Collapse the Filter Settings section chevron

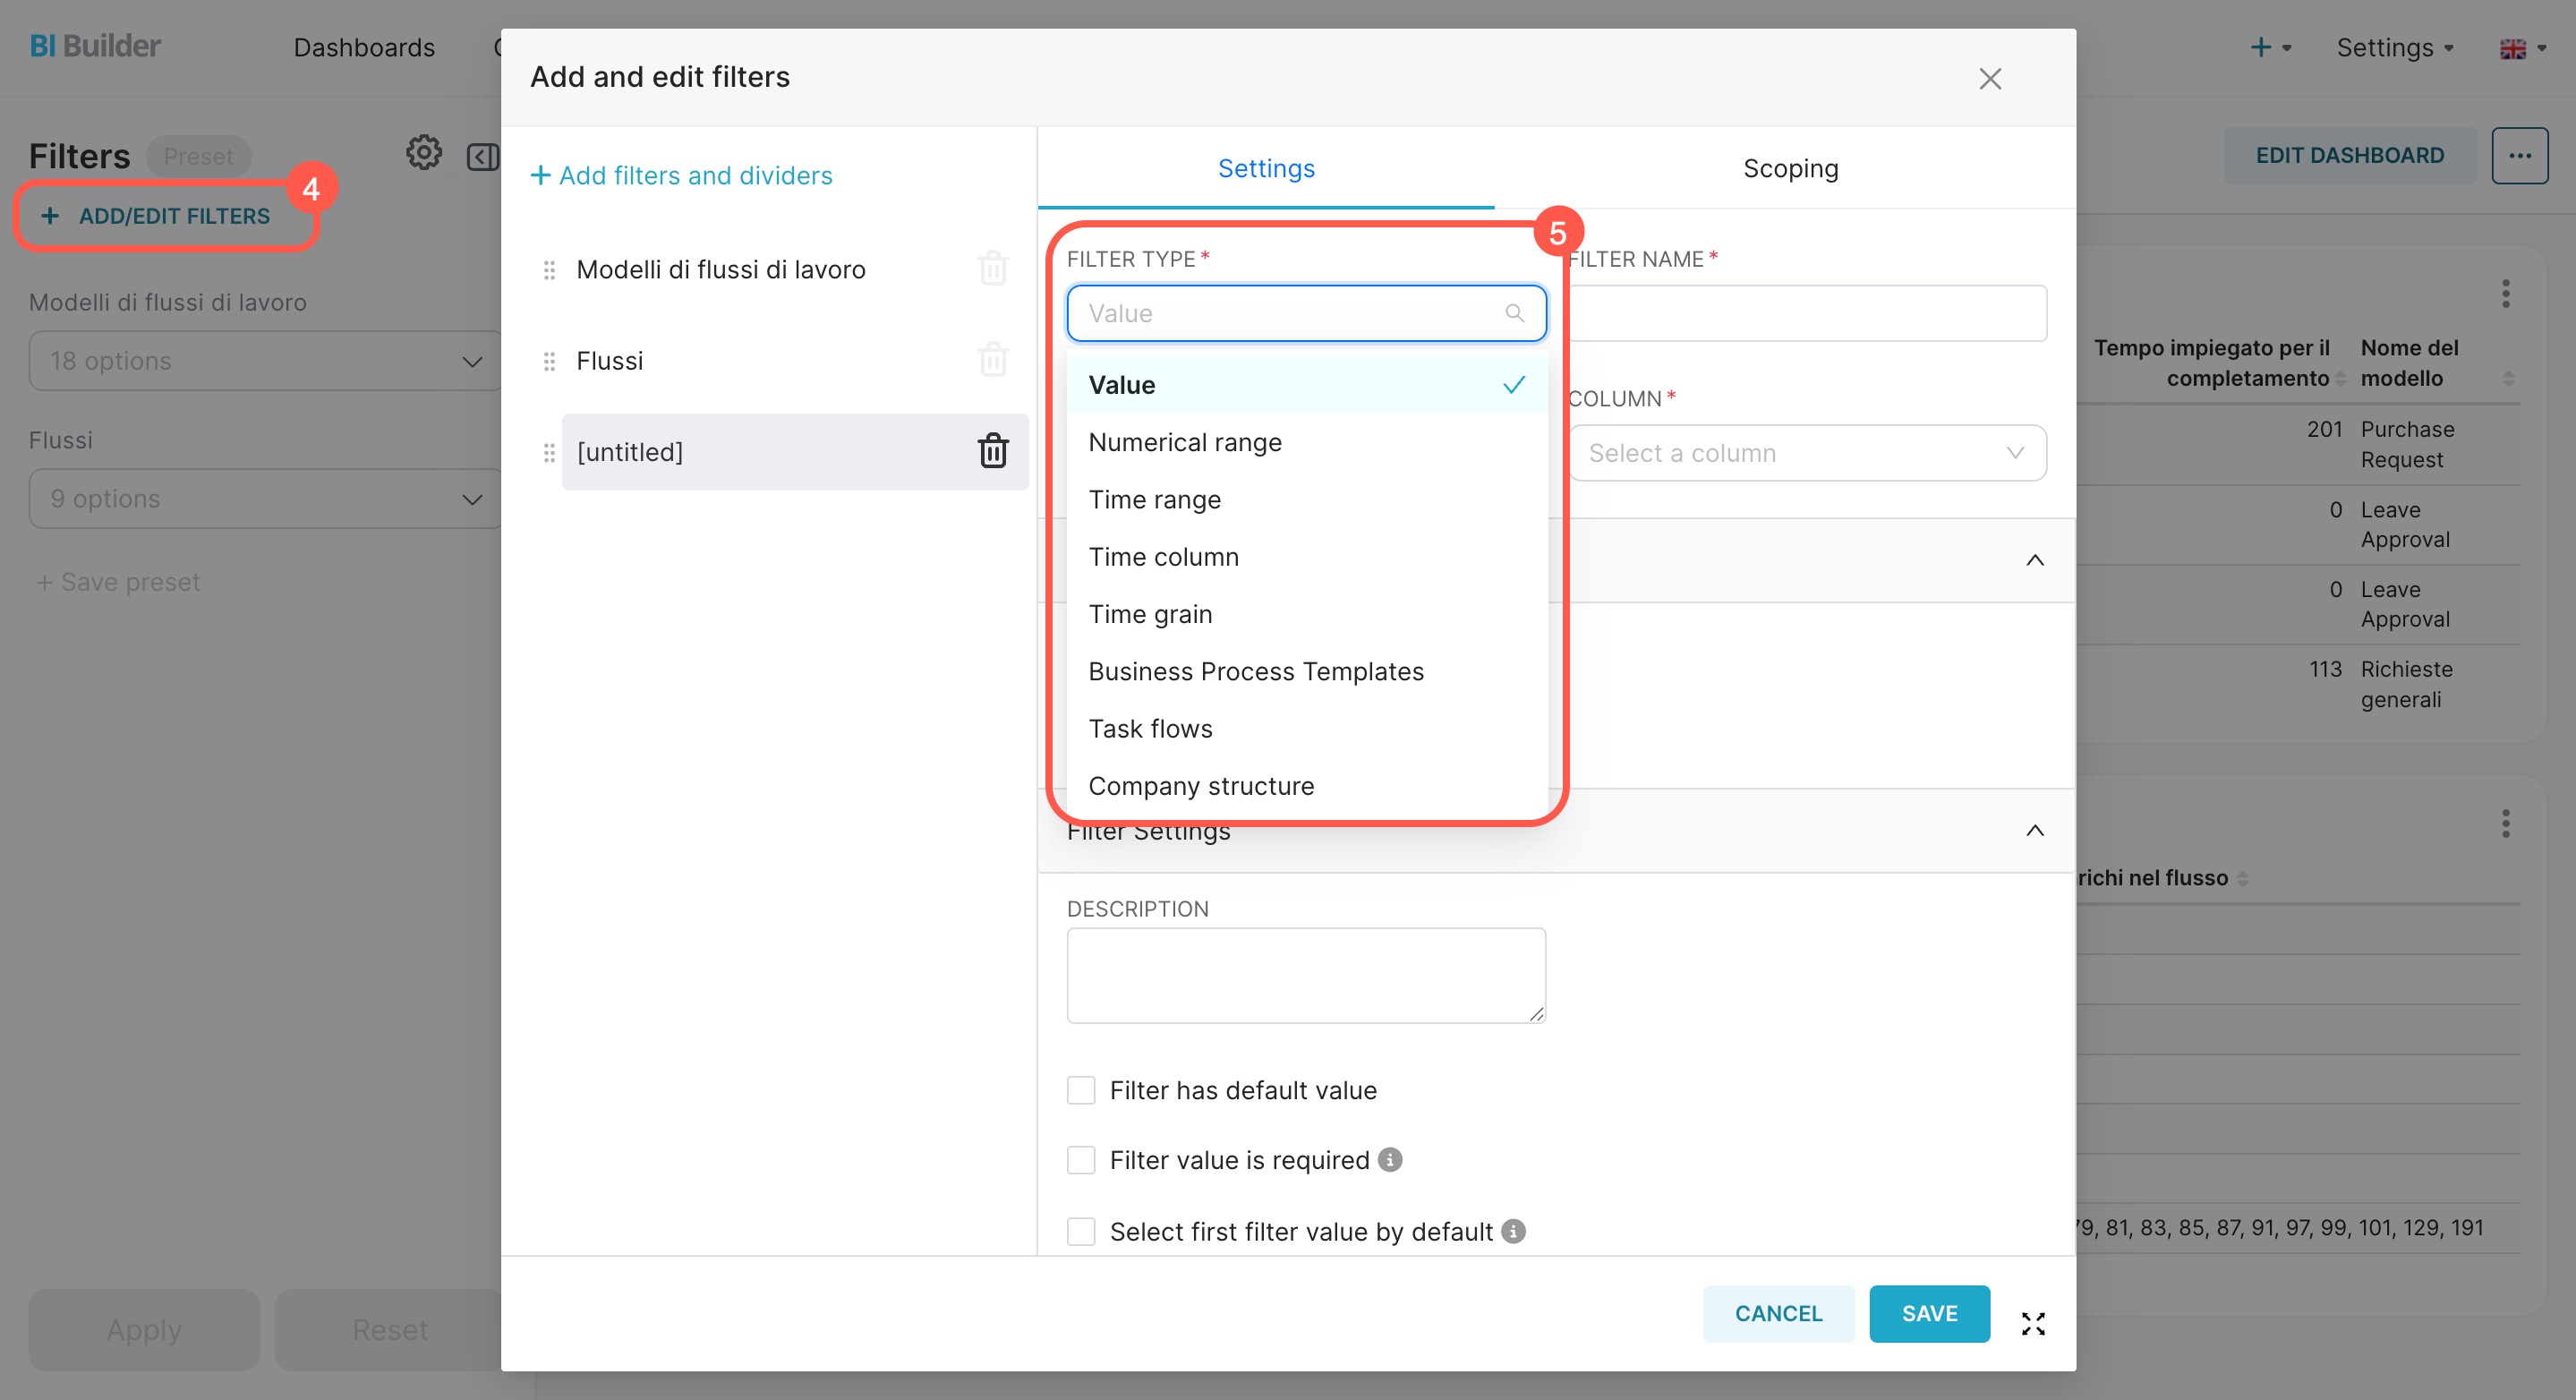click(x=2034, y=830)
